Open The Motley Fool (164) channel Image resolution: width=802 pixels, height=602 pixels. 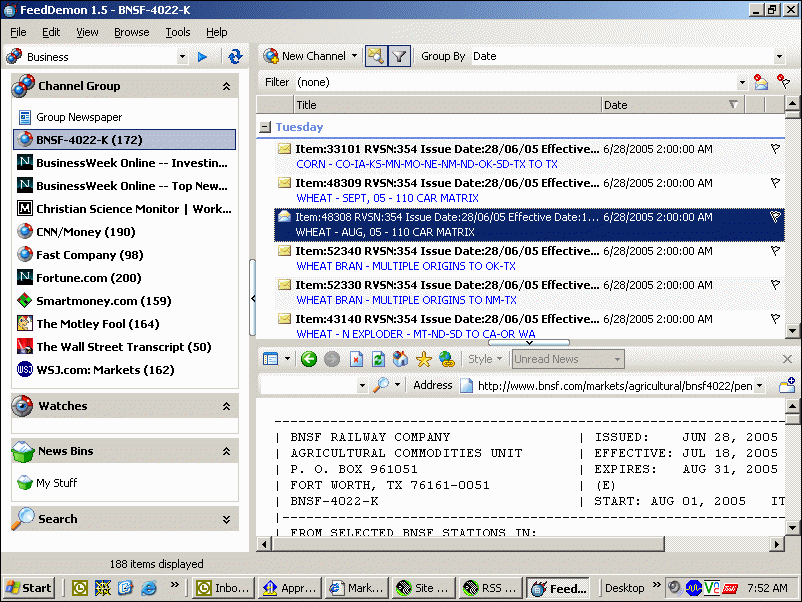98,324
